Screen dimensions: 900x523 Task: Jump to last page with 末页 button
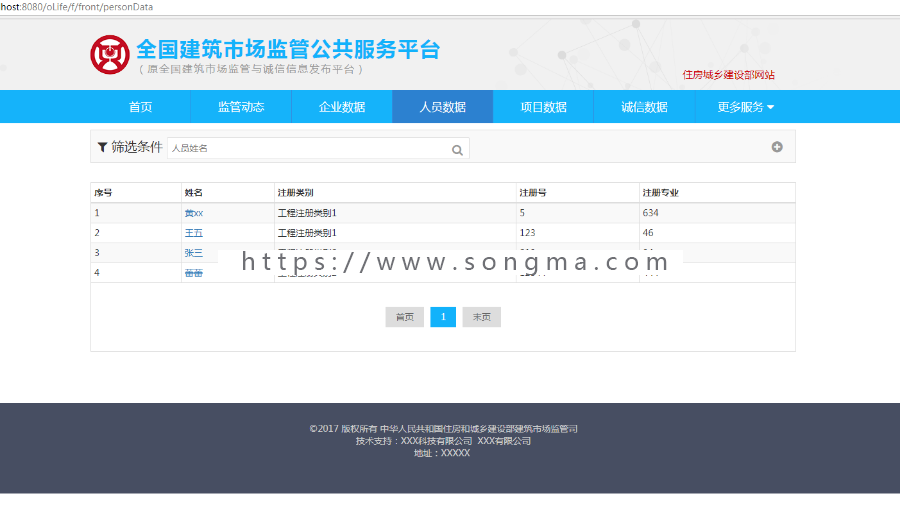pos(482,317)
